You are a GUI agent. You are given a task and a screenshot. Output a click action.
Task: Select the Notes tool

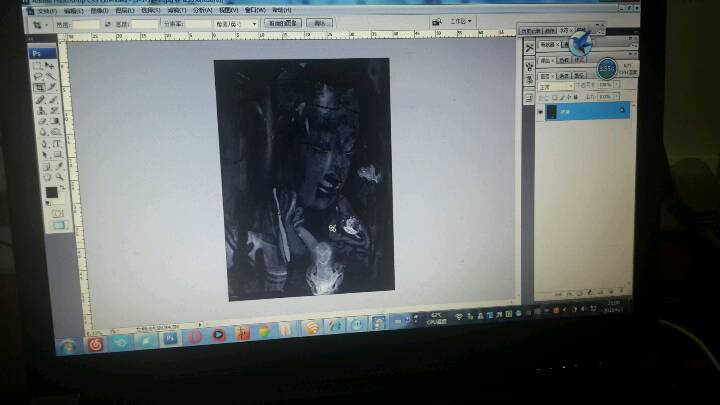(46, 166)
